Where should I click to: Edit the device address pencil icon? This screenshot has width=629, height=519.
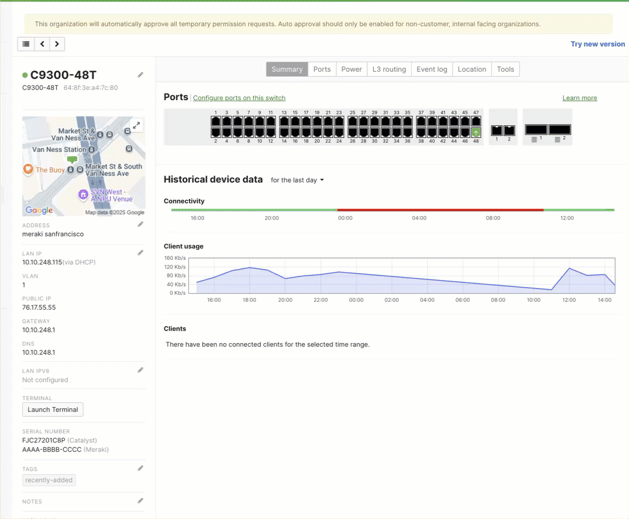[140, 225]
